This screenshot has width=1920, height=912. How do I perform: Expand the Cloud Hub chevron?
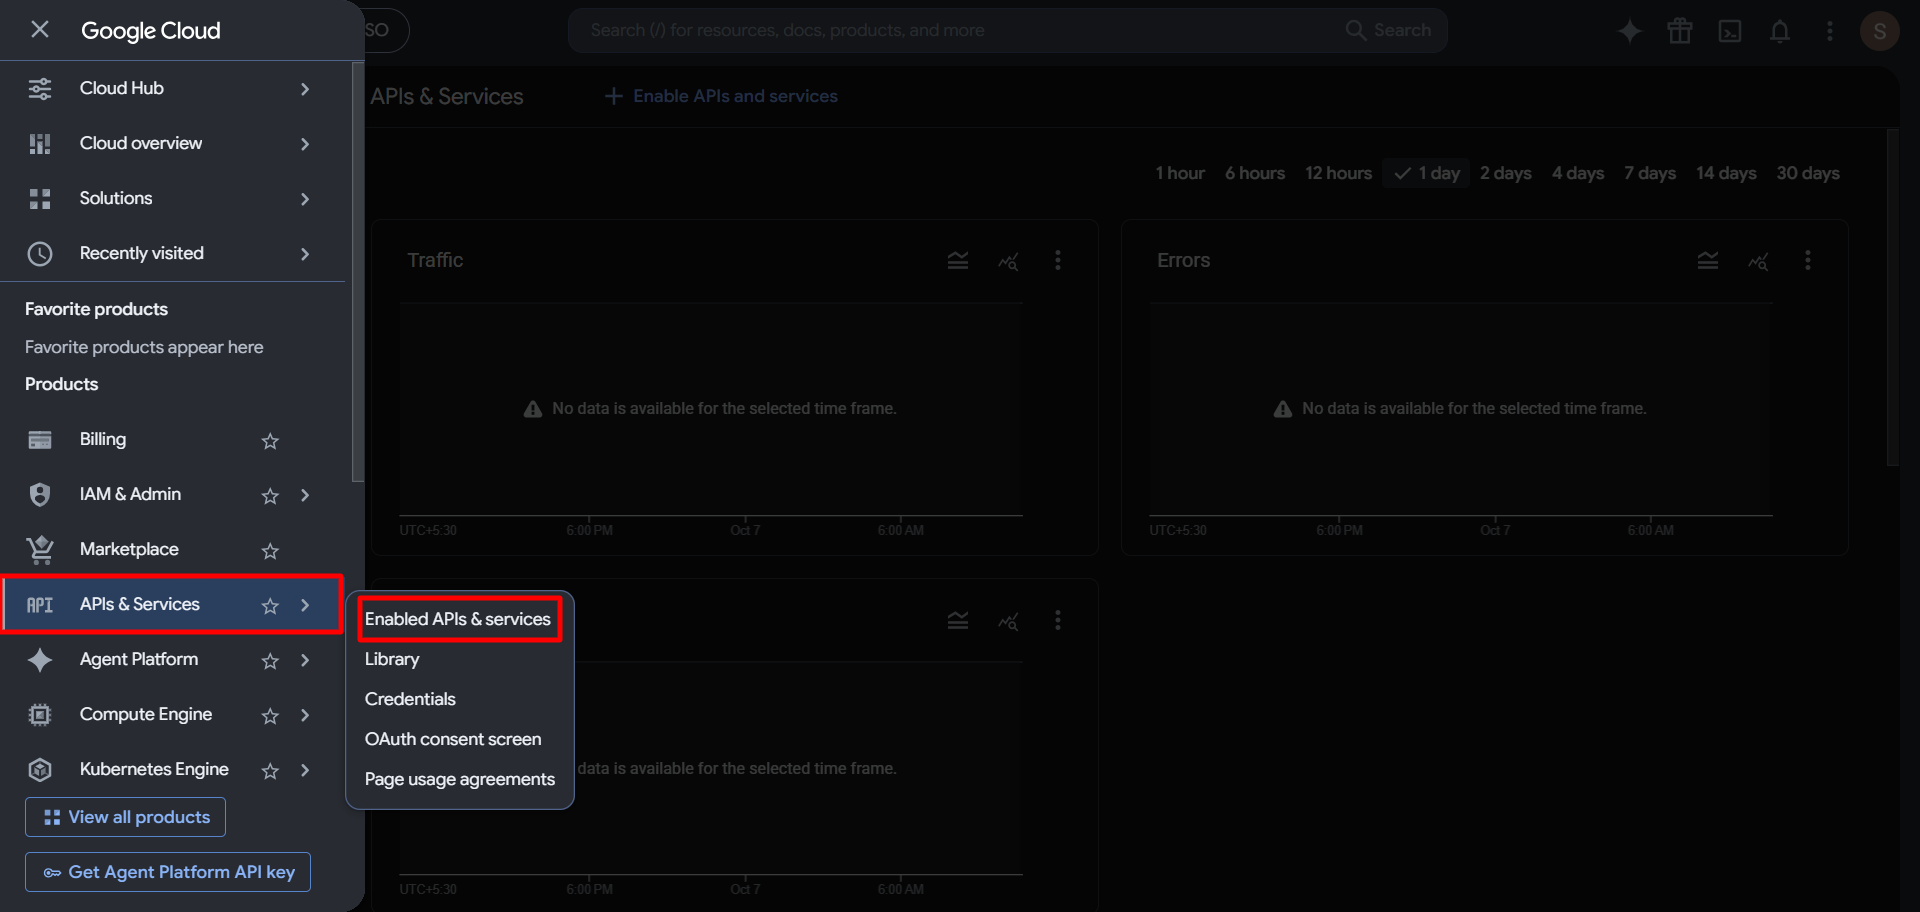pyautogui.click(x=305, y=89)
